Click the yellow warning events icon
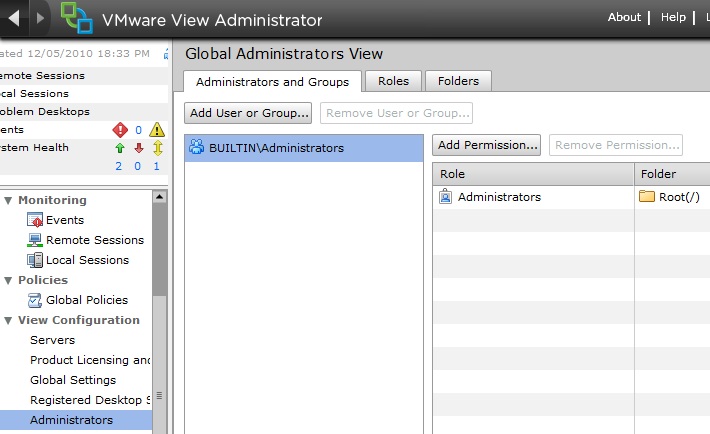Screen dimensions: 710x434 click(156, 130)
